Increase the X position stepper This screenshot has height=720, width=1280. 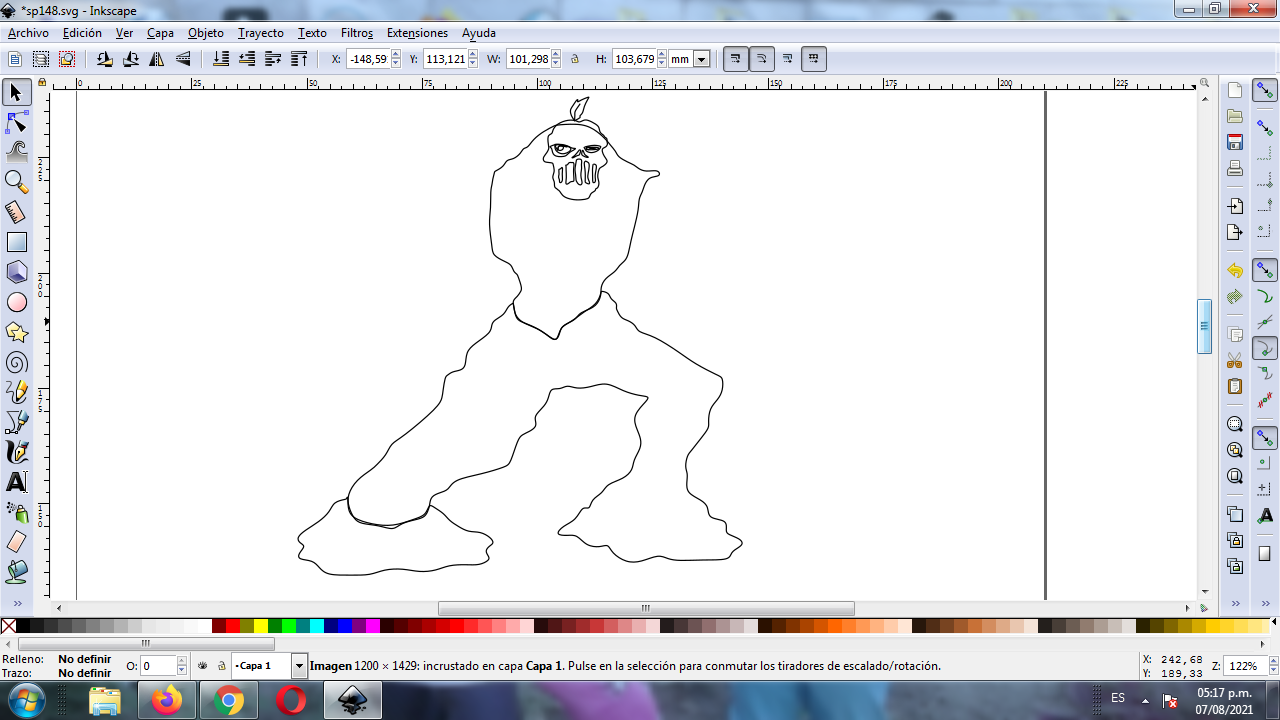395,54
